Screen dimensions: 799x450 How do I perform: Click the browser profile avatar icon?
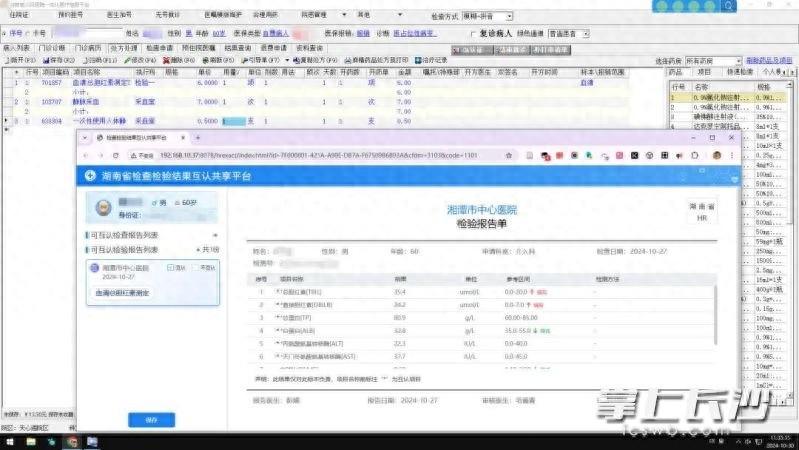pos(715,156)
